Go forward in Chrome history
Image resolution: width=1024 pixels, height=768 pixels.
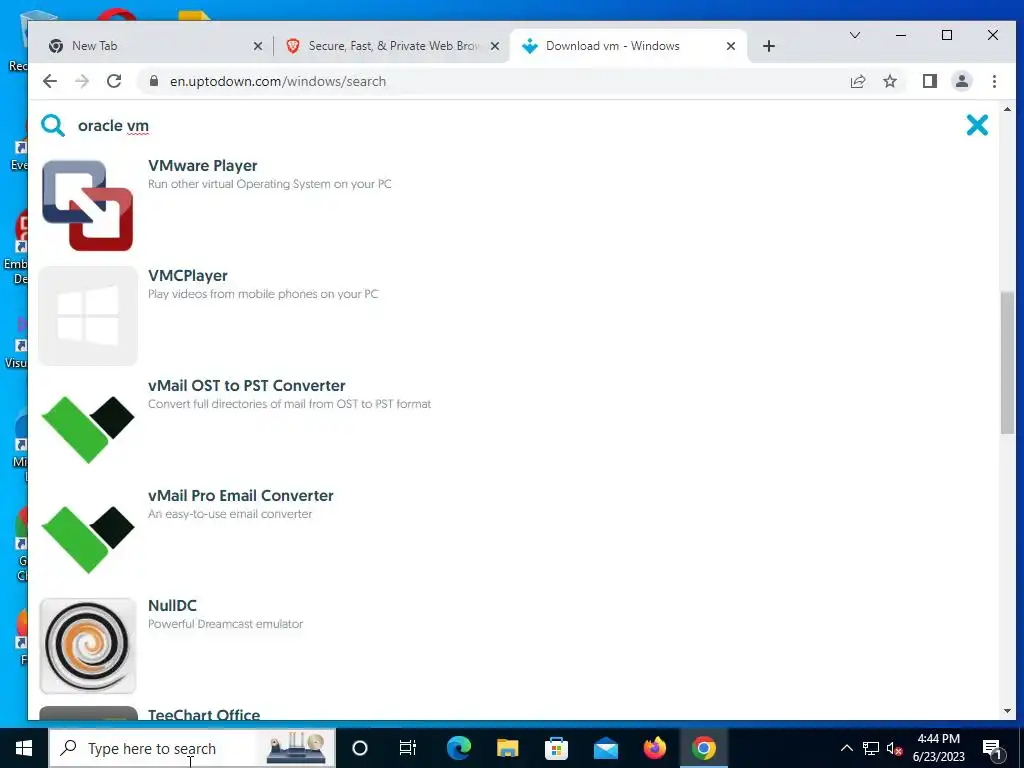[82, 81]
